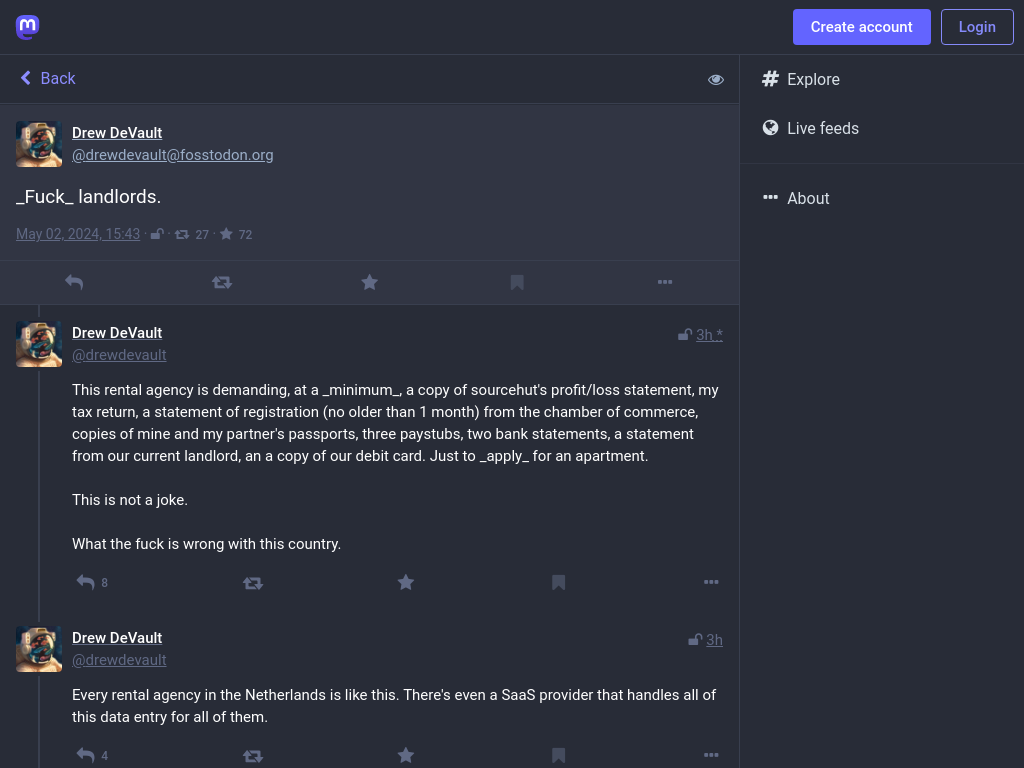Viewport: 1024px width, 768px height.
Task: Reply to the main landlords post
Action: click(x=74, y=282)
